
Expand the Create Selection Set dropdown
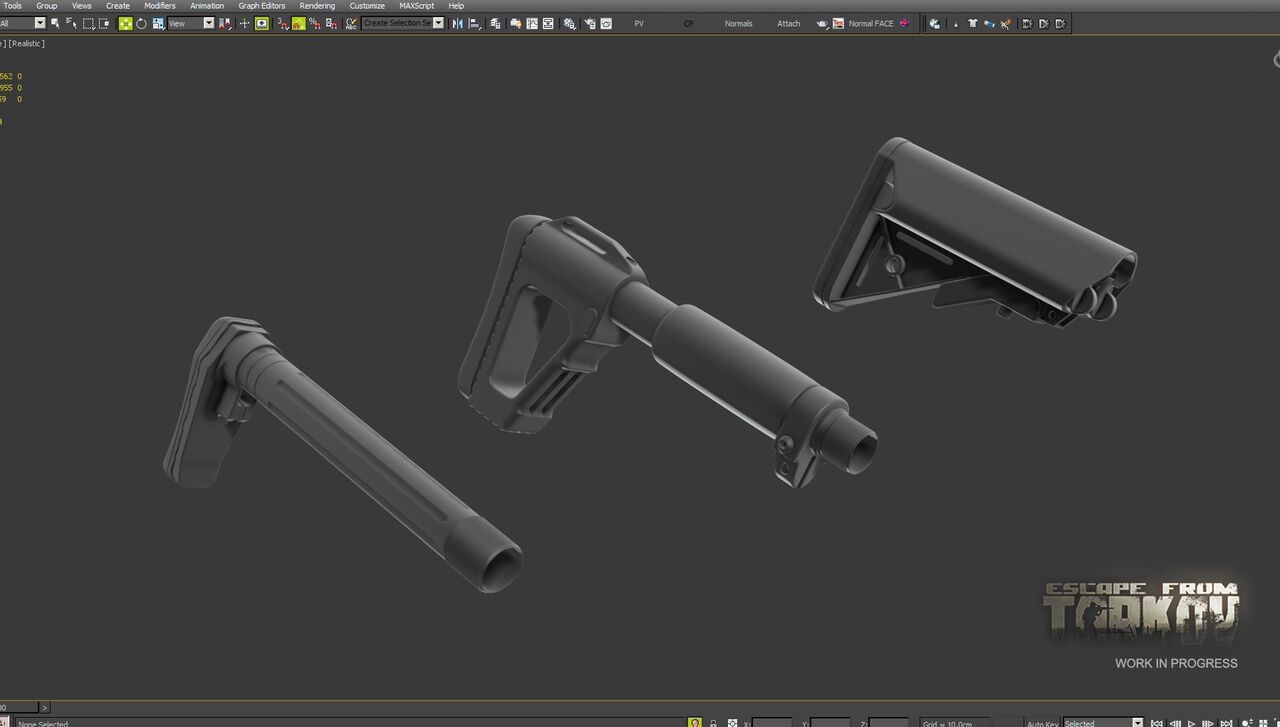click(403, 23)
